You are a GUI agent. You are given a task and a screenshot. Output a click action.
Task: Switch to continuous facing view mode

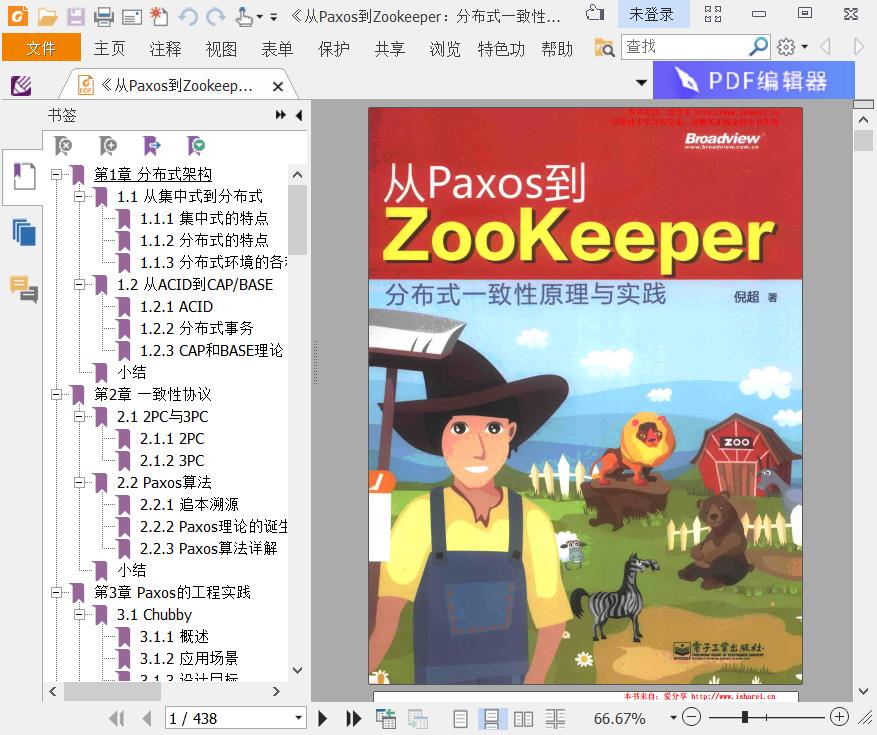tap(555, 718)
